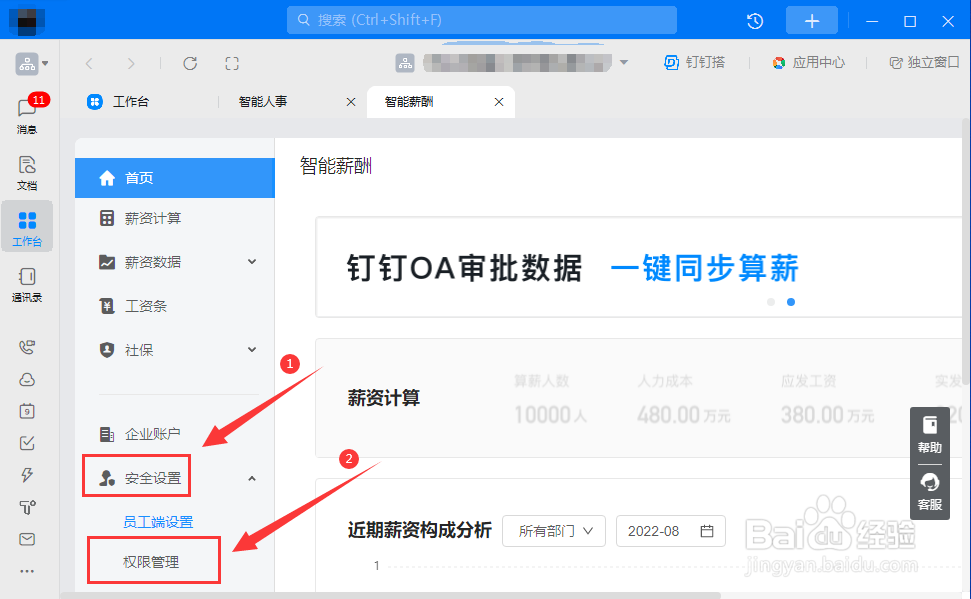The image size is (971, 599).
Task: Open the 通讯录 contacts sidebar icon
Action: coord(27,284)
